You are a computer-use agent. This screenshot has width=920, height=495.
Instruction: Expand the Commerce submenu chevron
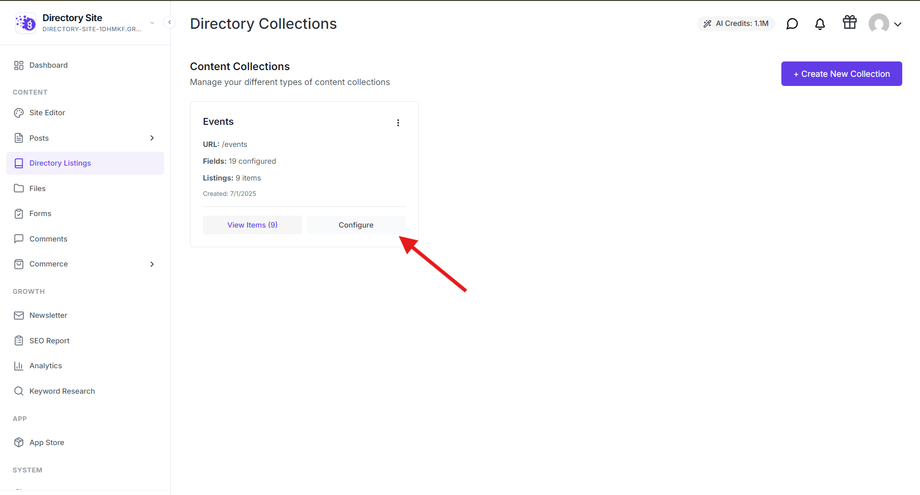pyautogui.click(x=152, y=264)
